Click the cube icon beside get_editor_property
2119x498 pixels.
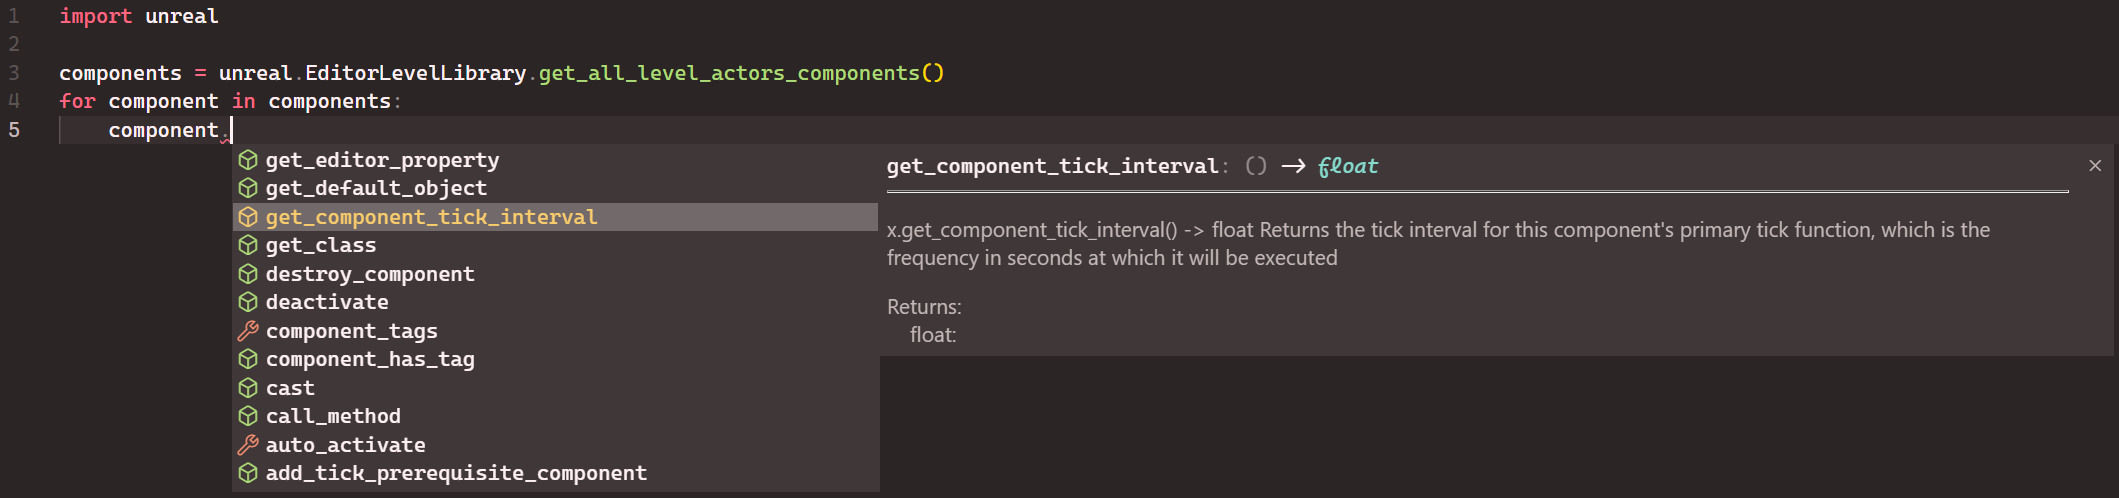[x=248, y=160]
